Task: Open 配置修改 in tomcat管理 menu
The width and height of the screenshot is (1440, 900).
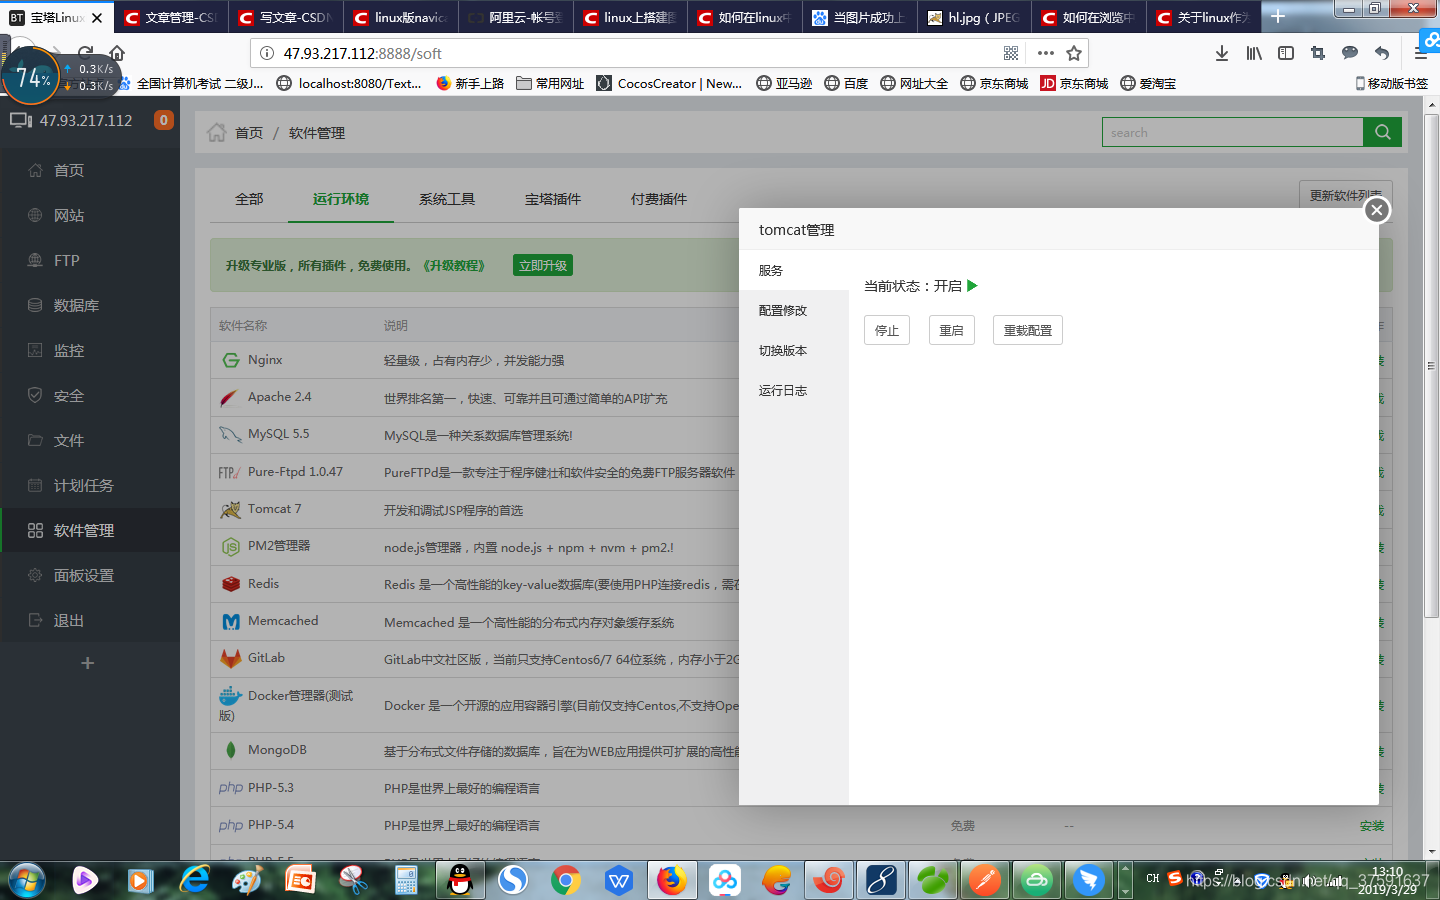Action: pyautogui.click(x=783, y=311)
